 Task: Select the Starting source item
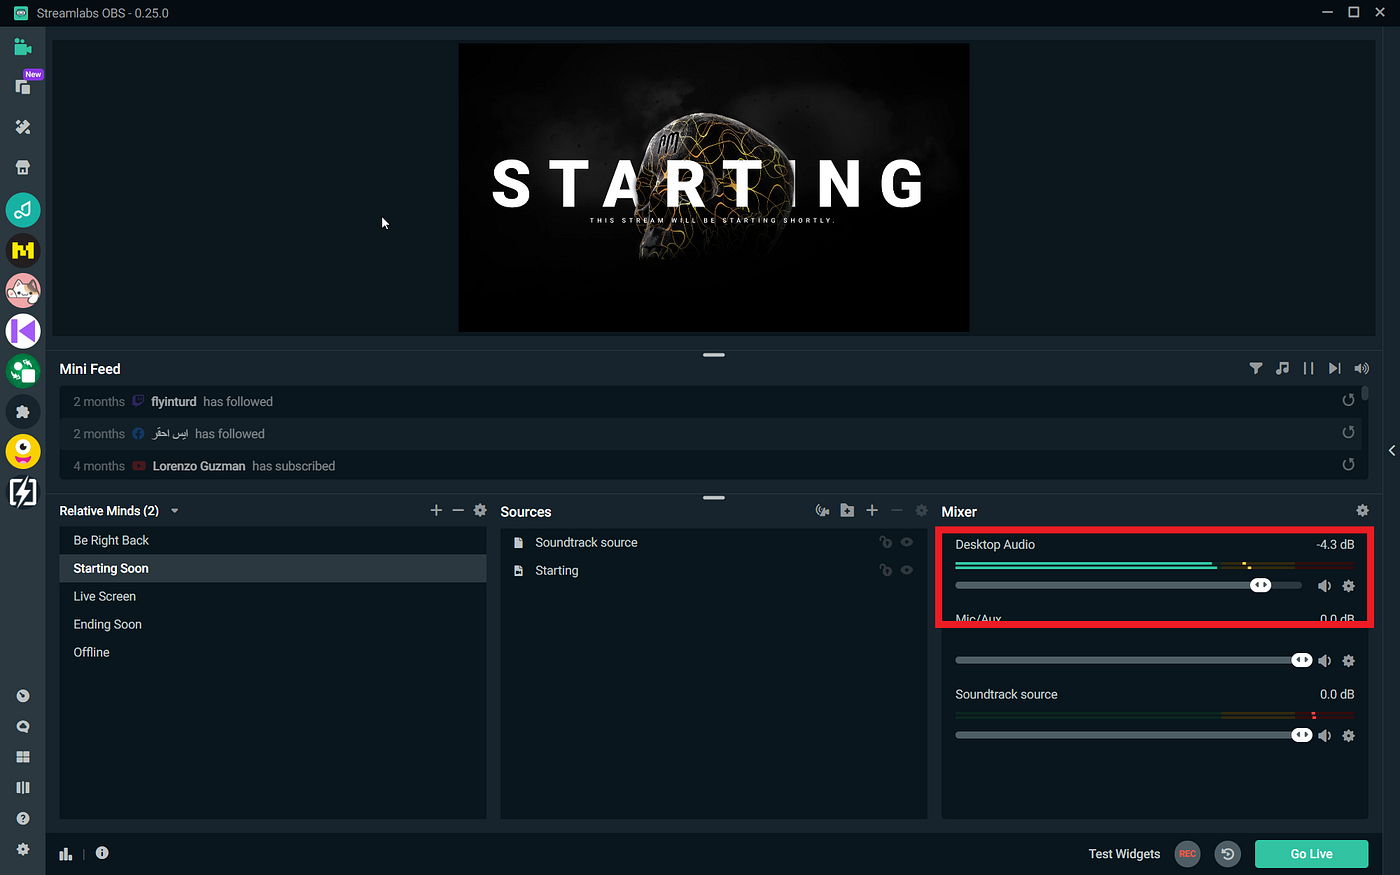(x=714, y=570)
